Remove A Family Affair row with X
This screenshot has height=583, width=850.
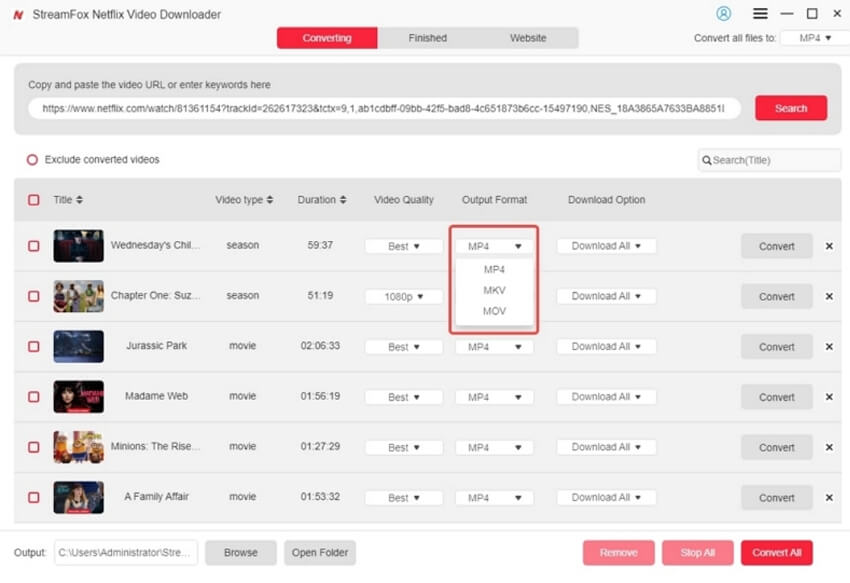[829, 497]
